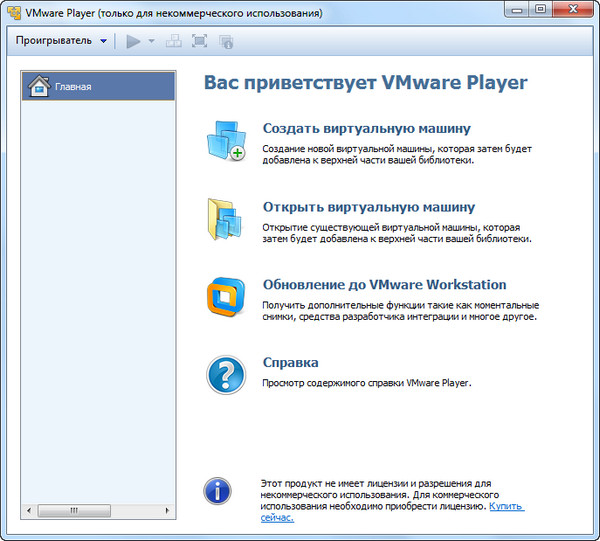This screenshot has width=600, height=541.
Task: Click the home icon beside Главная
Action: click(39, 86)
